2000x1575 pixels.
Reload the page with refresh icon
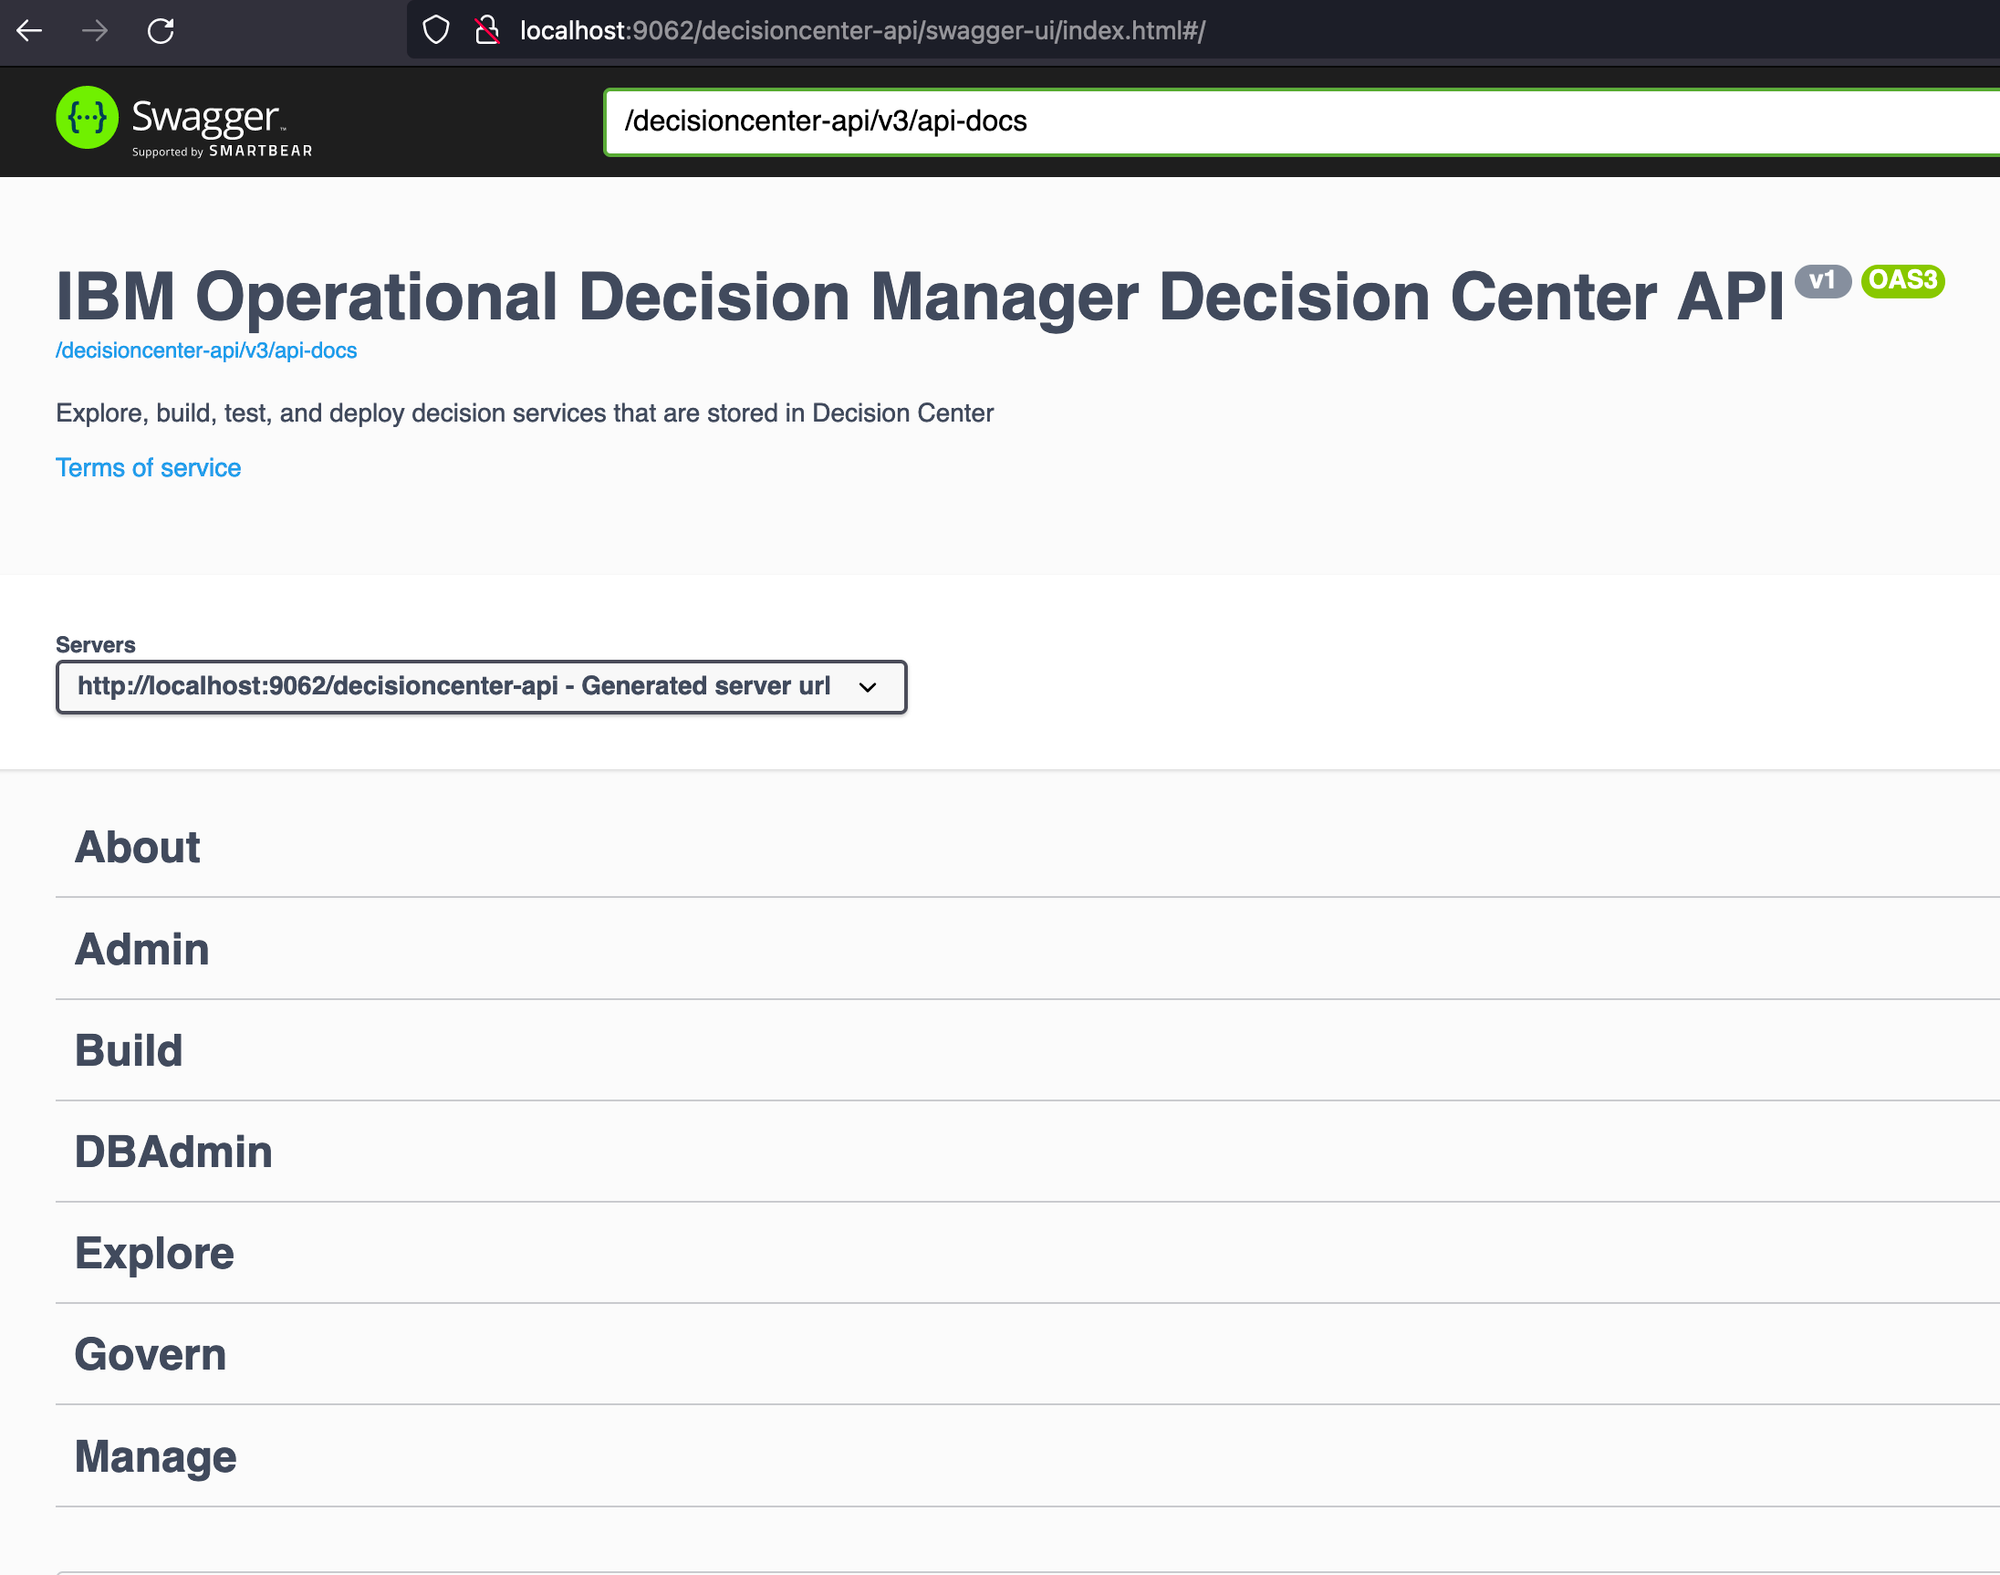tap(161, 31)
